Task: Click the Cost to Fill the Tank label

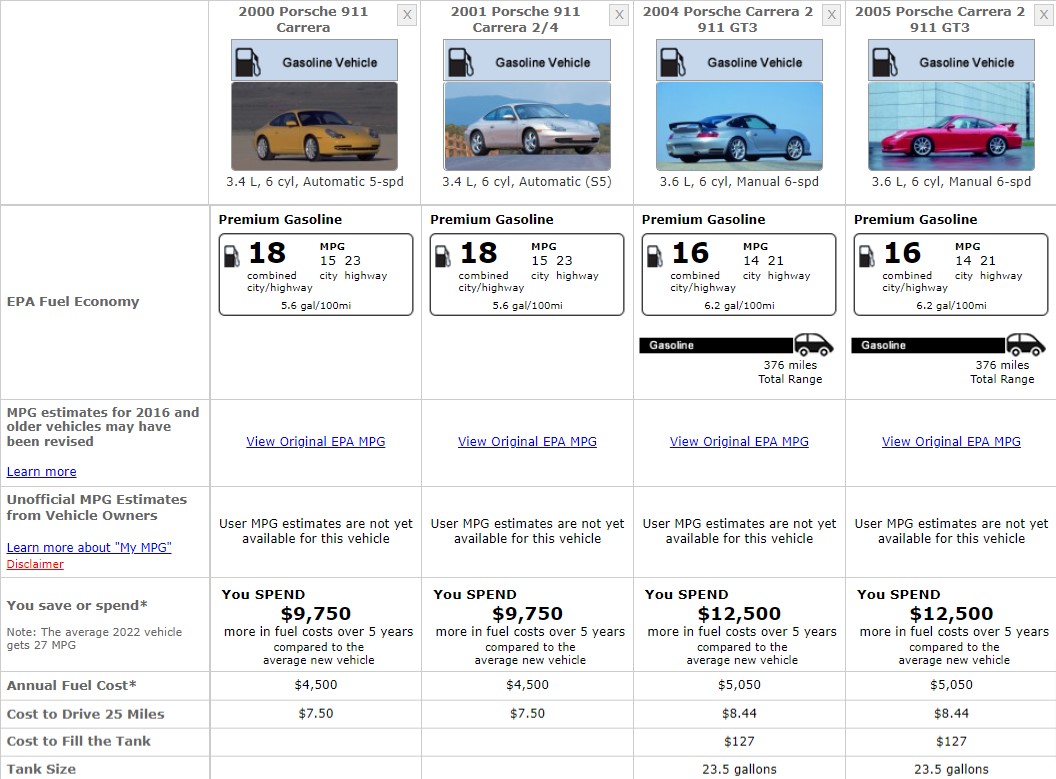Action: pos(79,741)
